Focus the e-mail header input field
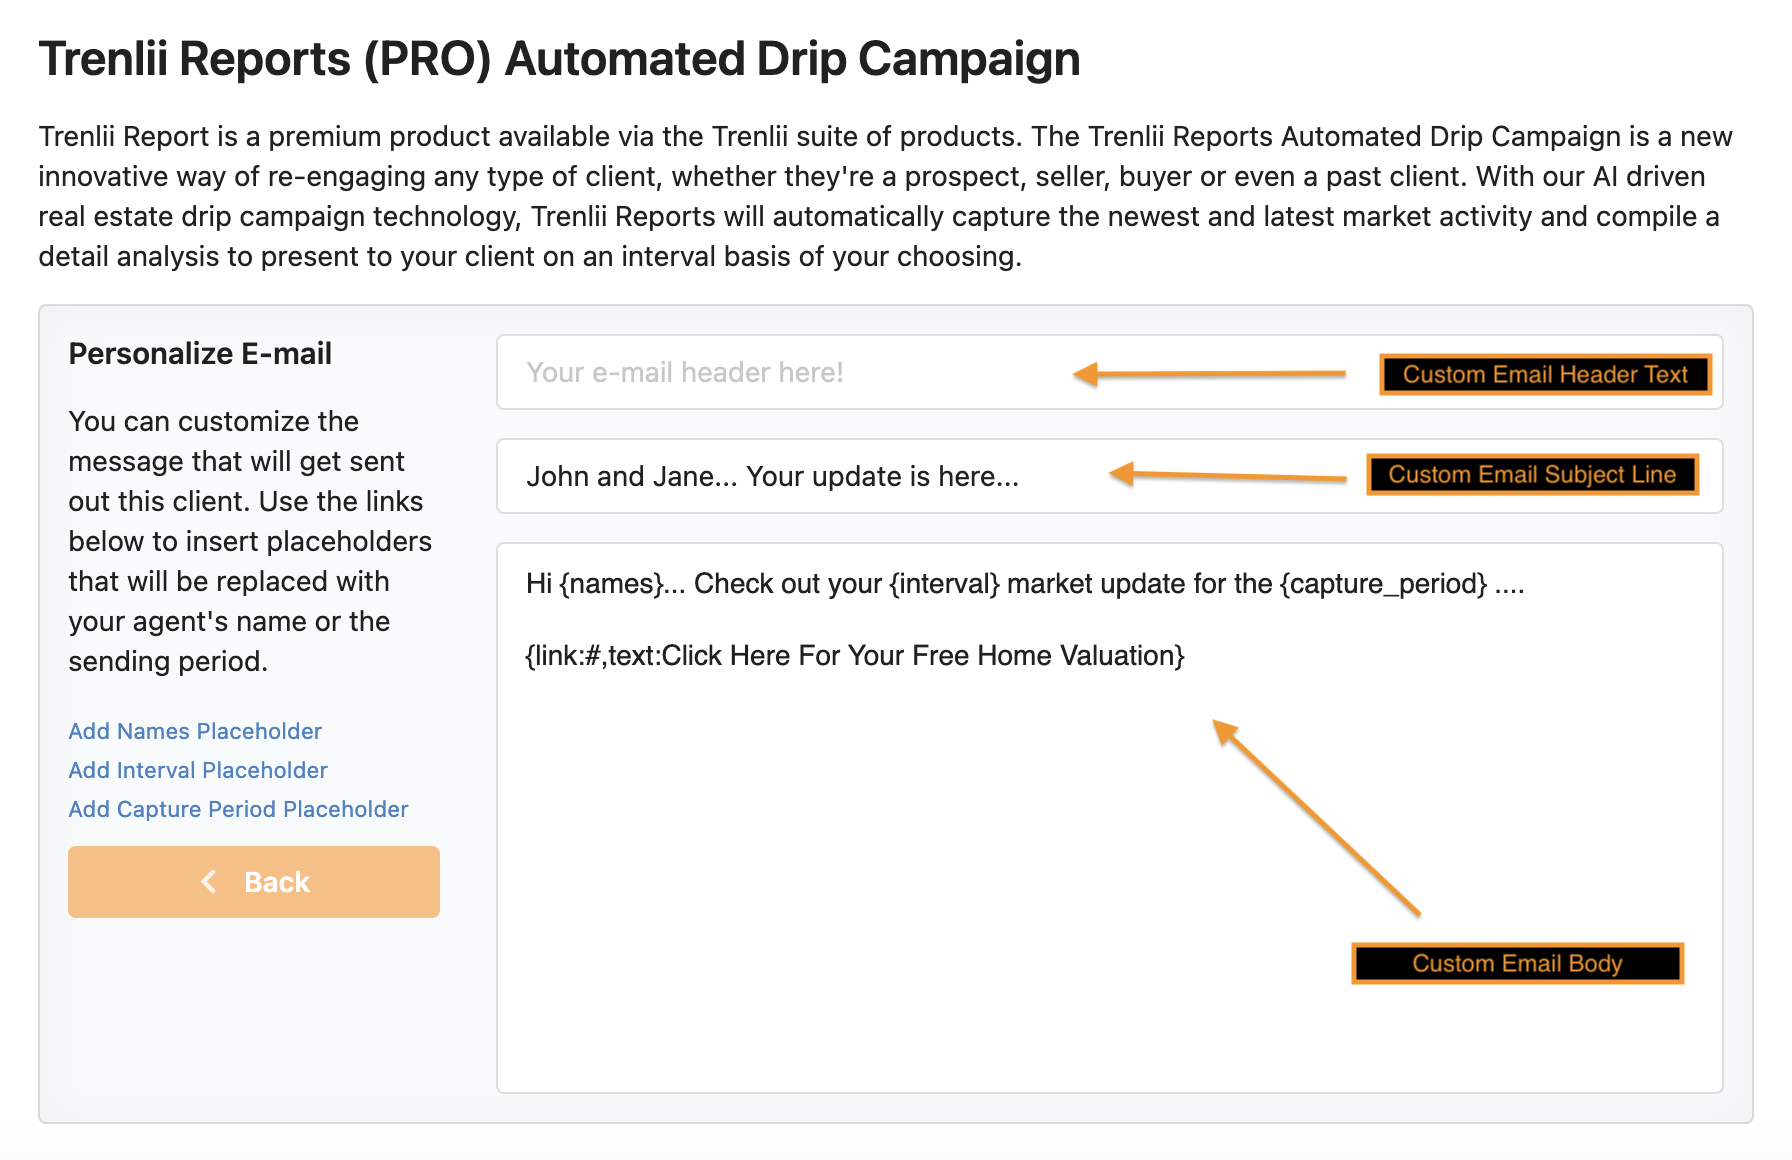Screen dimensions: 1792x1160 (1110, 372)
